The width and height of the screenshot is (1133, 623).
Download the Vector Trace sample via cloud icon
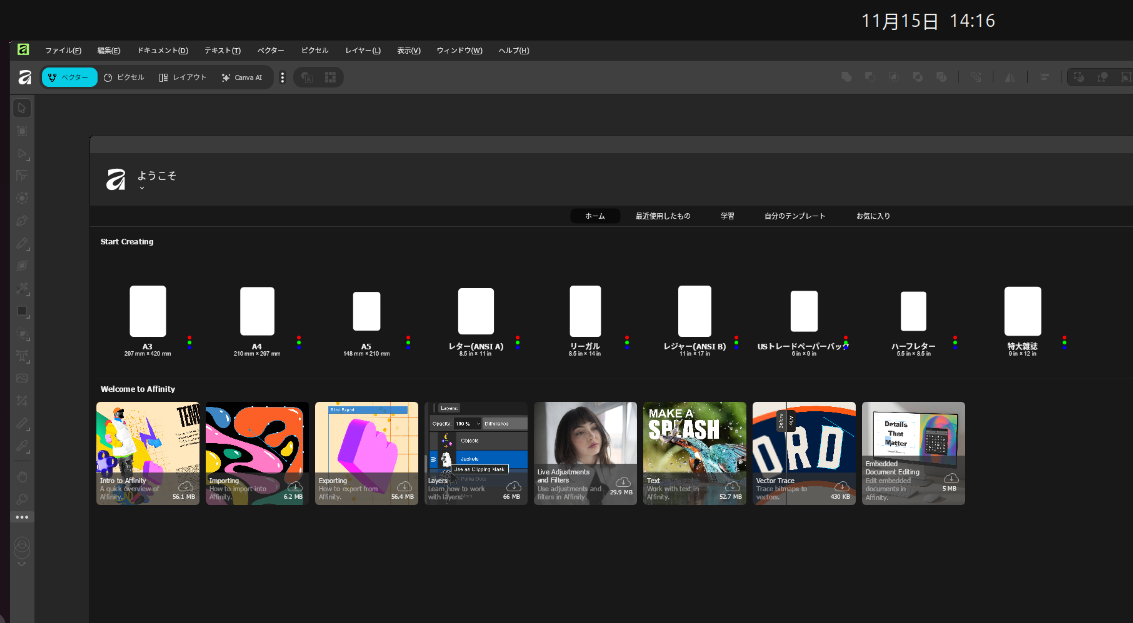[x=840, y=486]
